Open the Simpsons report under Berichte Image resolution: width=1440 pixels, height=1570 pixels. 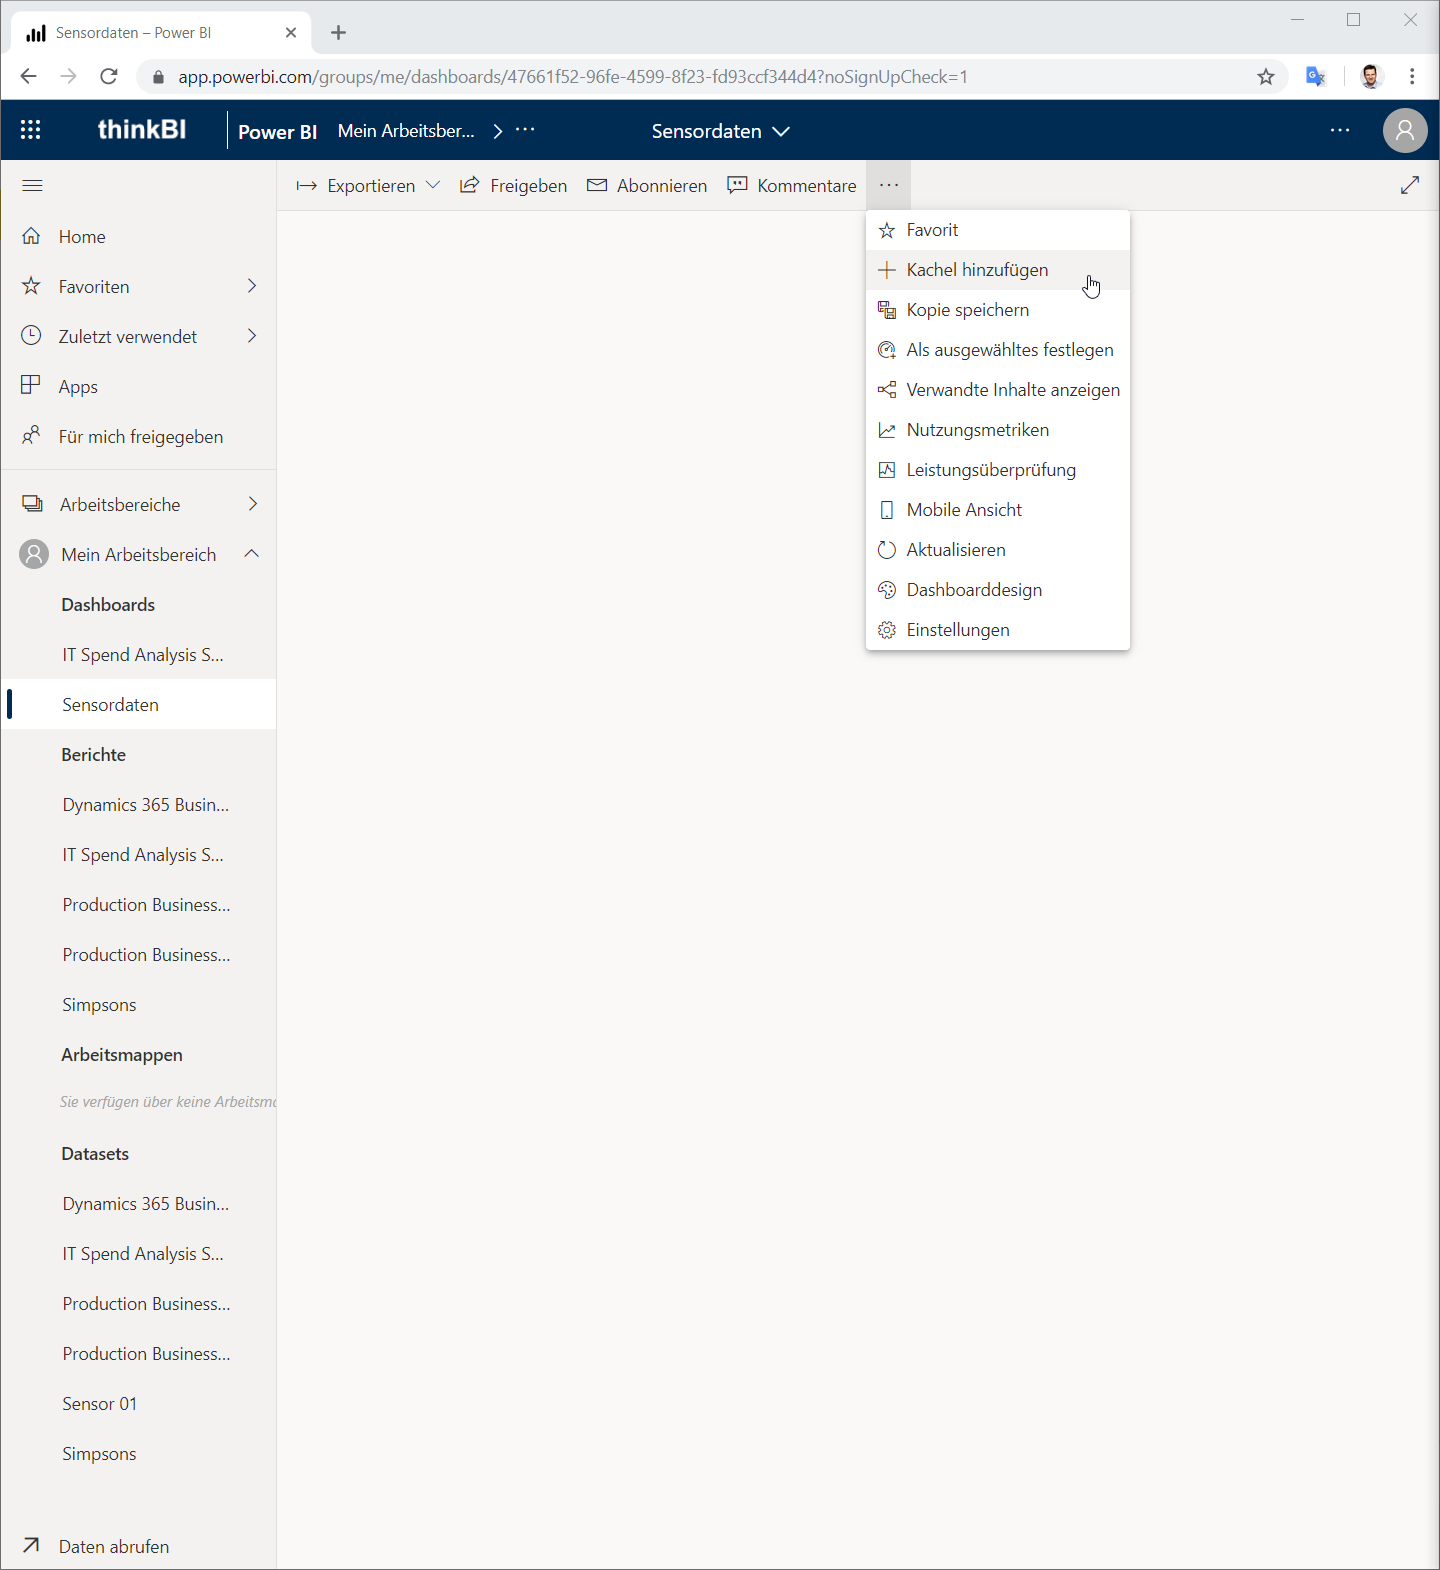click(139, 1004)
